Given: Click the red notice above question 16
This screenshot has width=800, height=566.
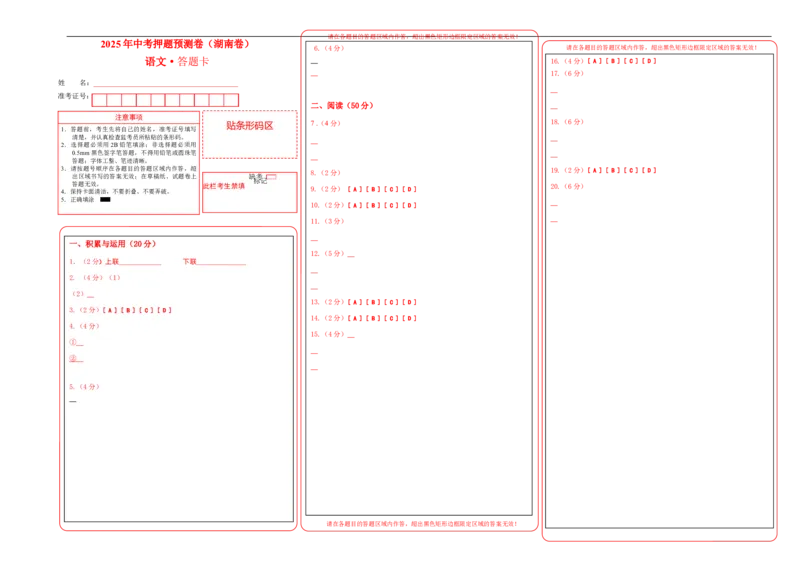Looking at the screenshot, I should (x=662, y=47).
